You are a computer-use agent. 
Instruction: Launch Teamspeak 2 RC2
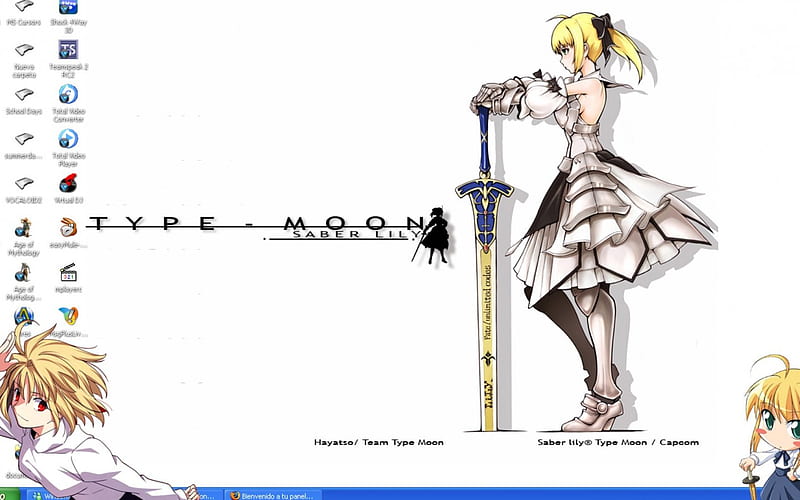pyautogui.click(x=68, y=59)
